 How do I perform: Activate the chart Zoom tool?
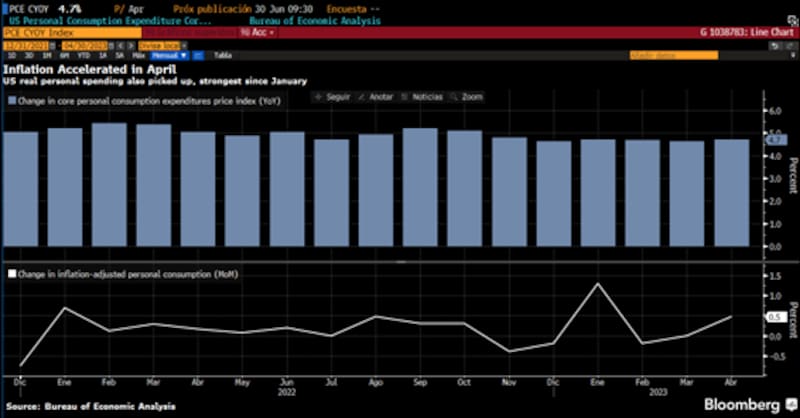(x=468, y=97)
